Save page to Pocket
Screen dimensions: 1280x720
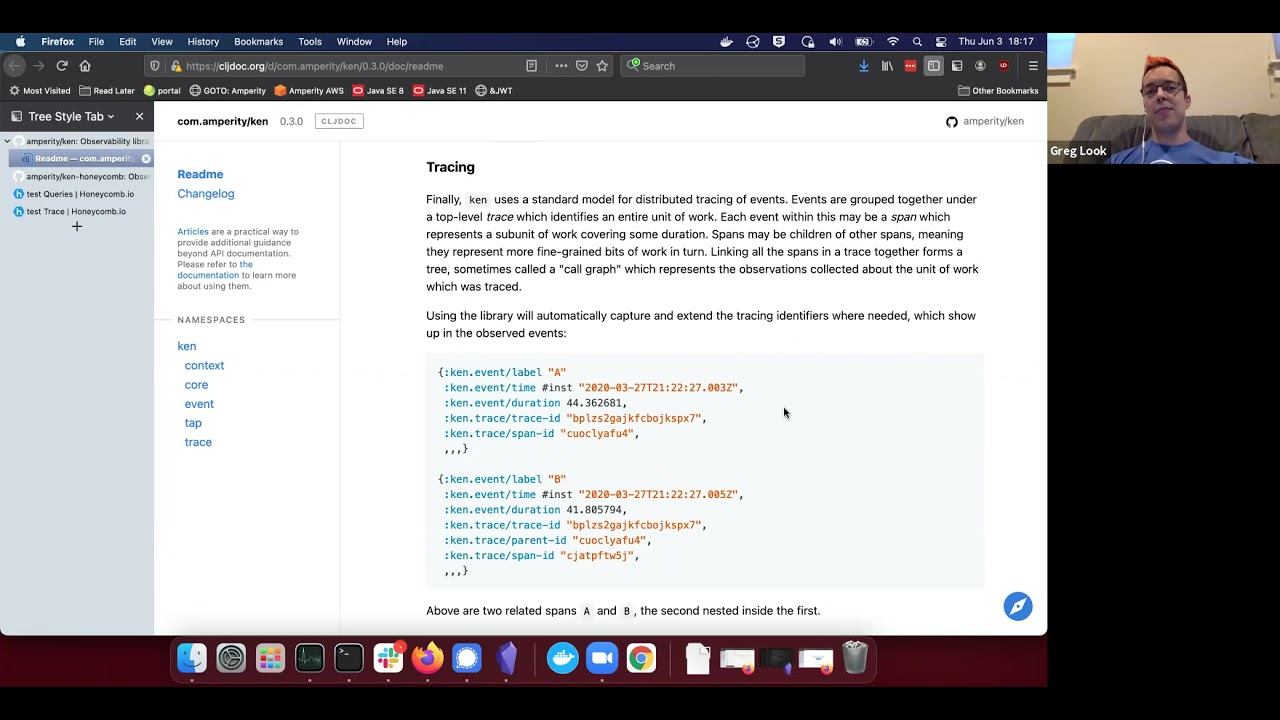point(582,66)
